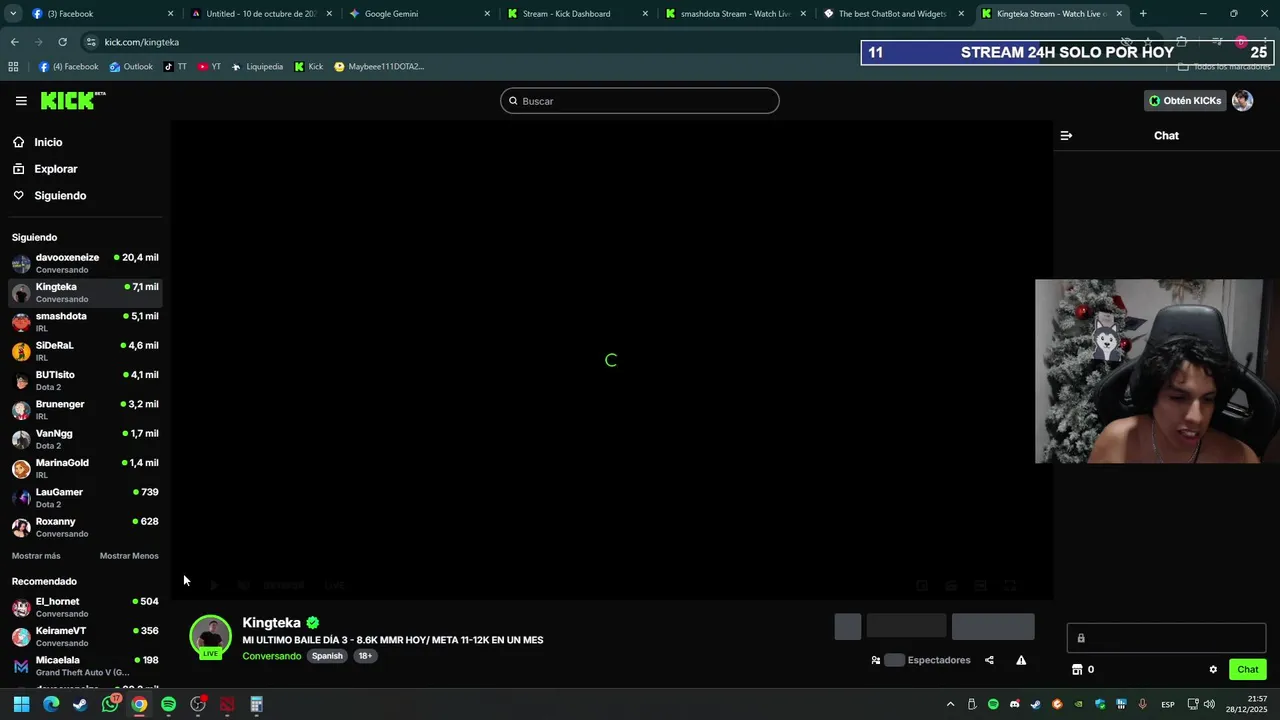This screenshot has width=1280, height=720.
Task: Switch to the smashdota Stream tab
Action: click(735, 14)
